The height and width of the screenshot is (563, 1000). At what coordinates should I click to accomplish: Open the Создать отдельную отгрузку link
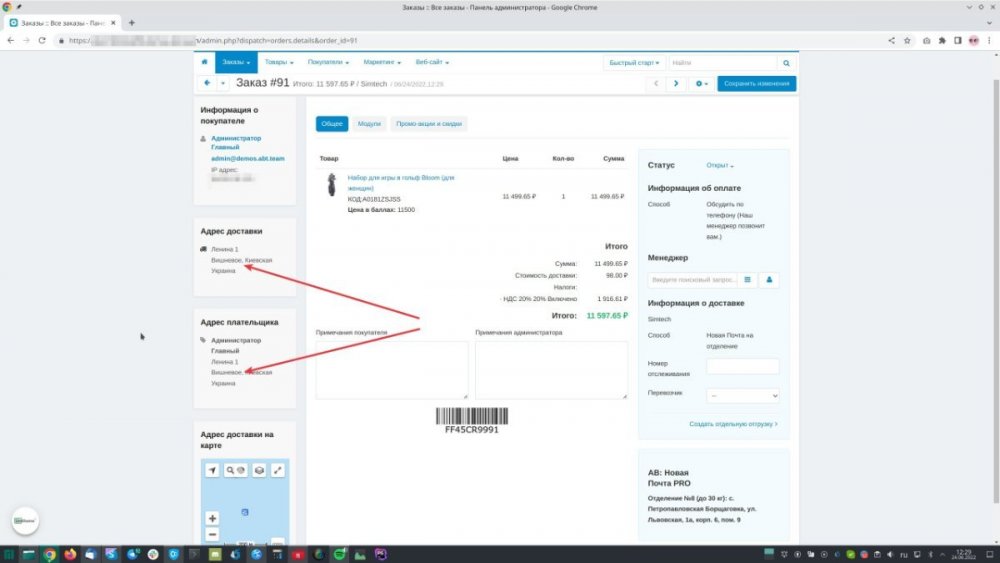pos(732,424)
